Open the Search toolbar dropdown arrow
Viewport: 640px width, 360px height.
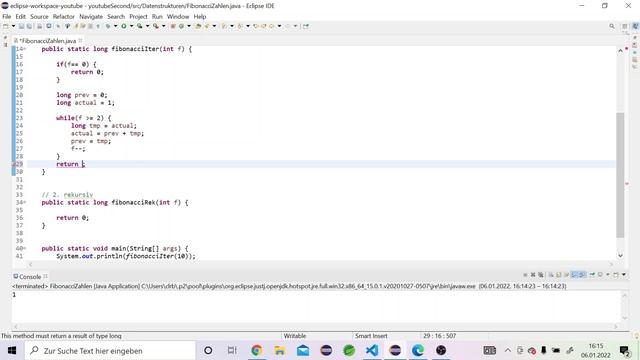pos(214,26)
